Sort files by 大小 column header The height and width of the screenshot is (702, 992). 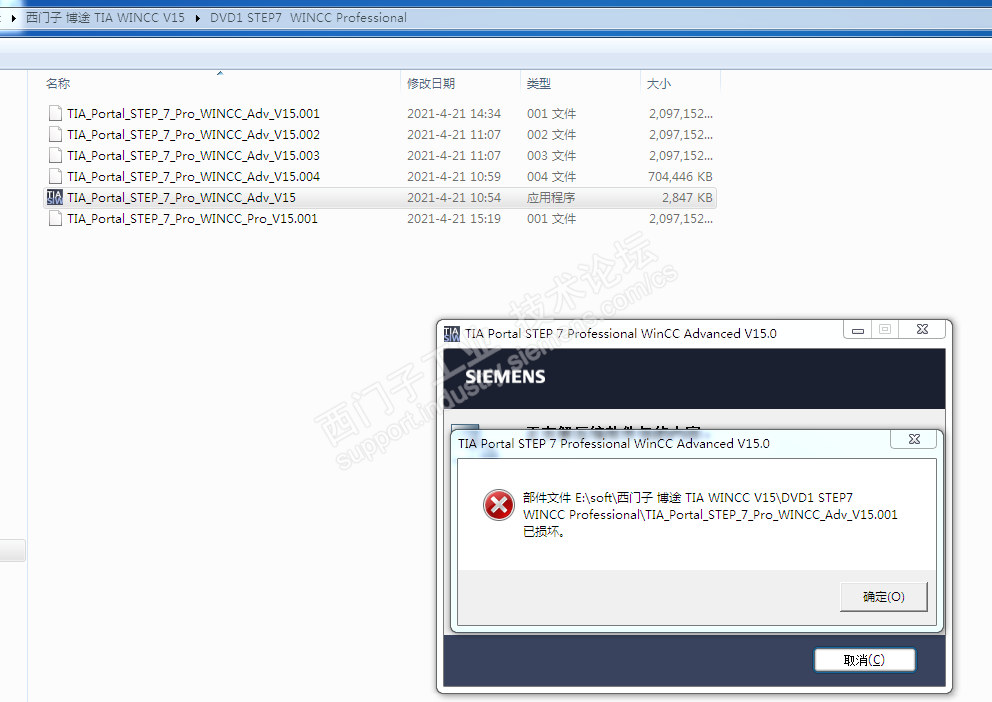click(x=659, y=83)
